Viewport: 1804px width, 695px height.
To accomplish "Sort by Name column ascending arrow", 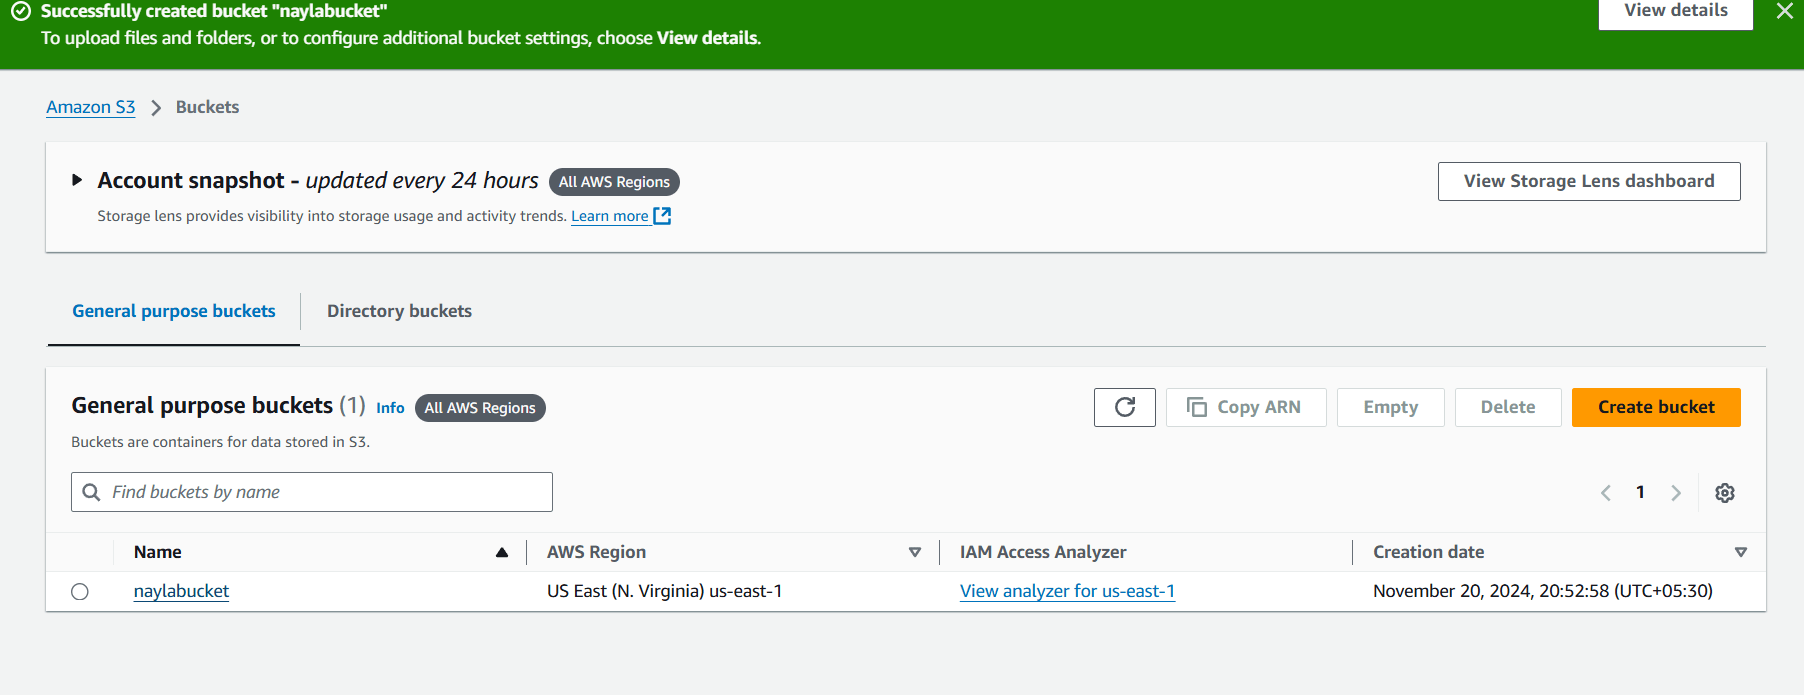I will click(502, 552).
